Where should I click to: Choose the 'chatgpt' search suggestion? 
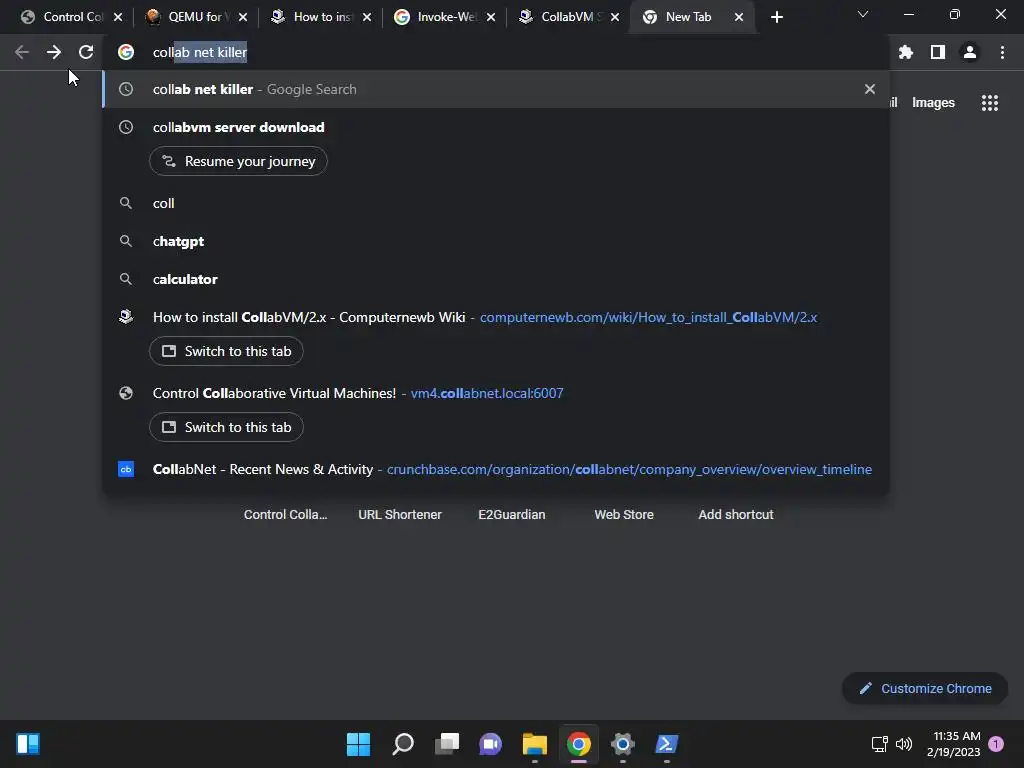coord(496,241)
